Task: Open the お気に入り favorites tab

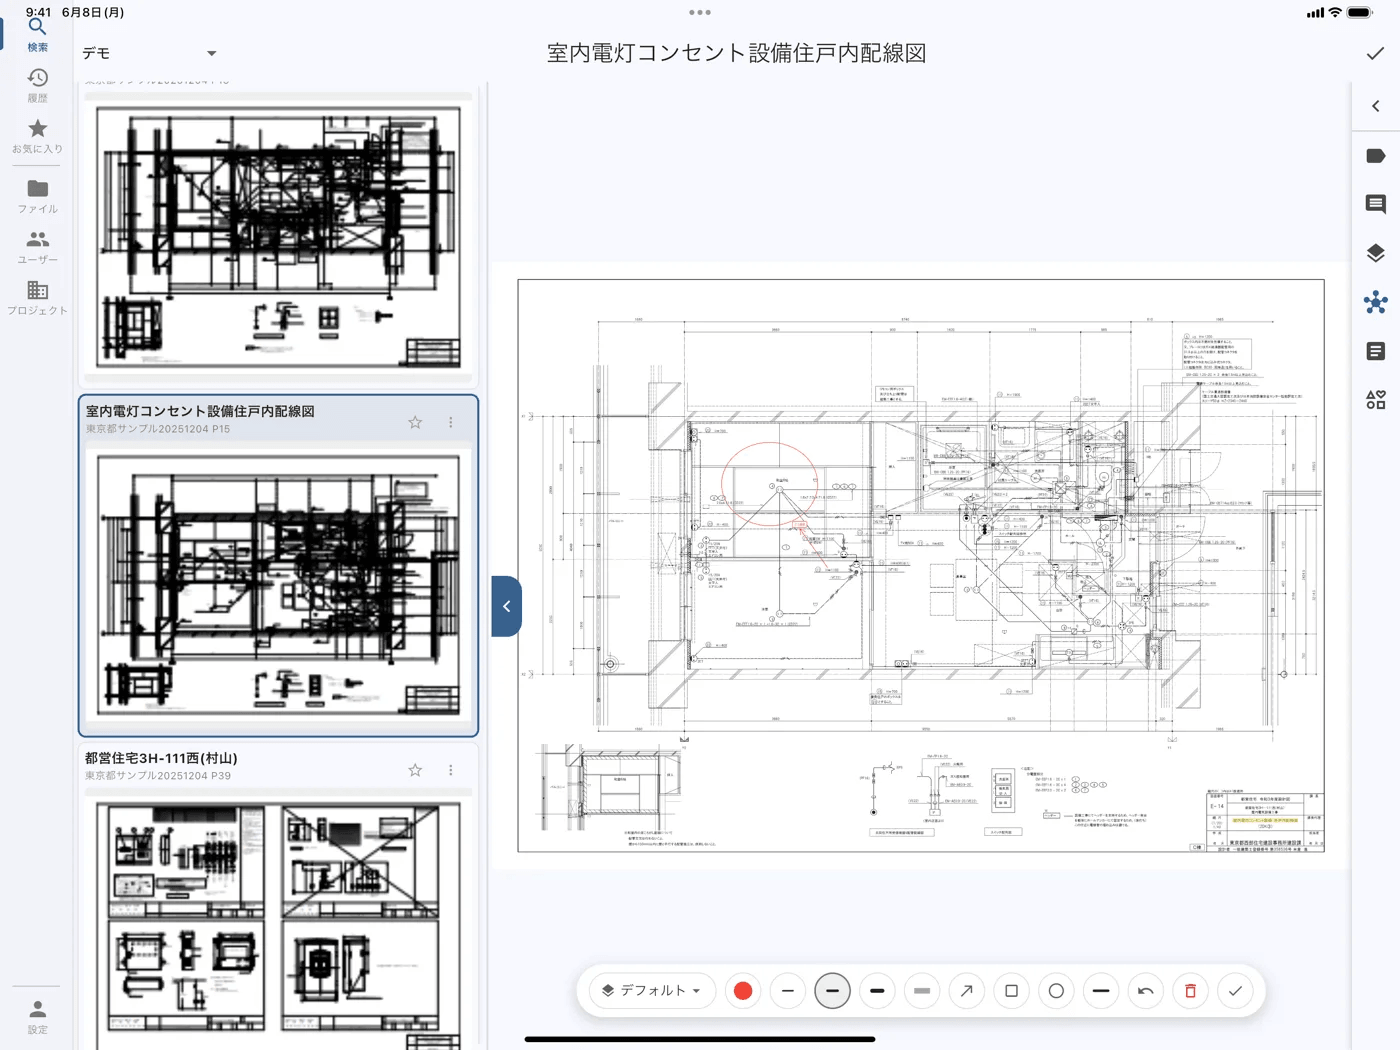Action: coord(37,137)
